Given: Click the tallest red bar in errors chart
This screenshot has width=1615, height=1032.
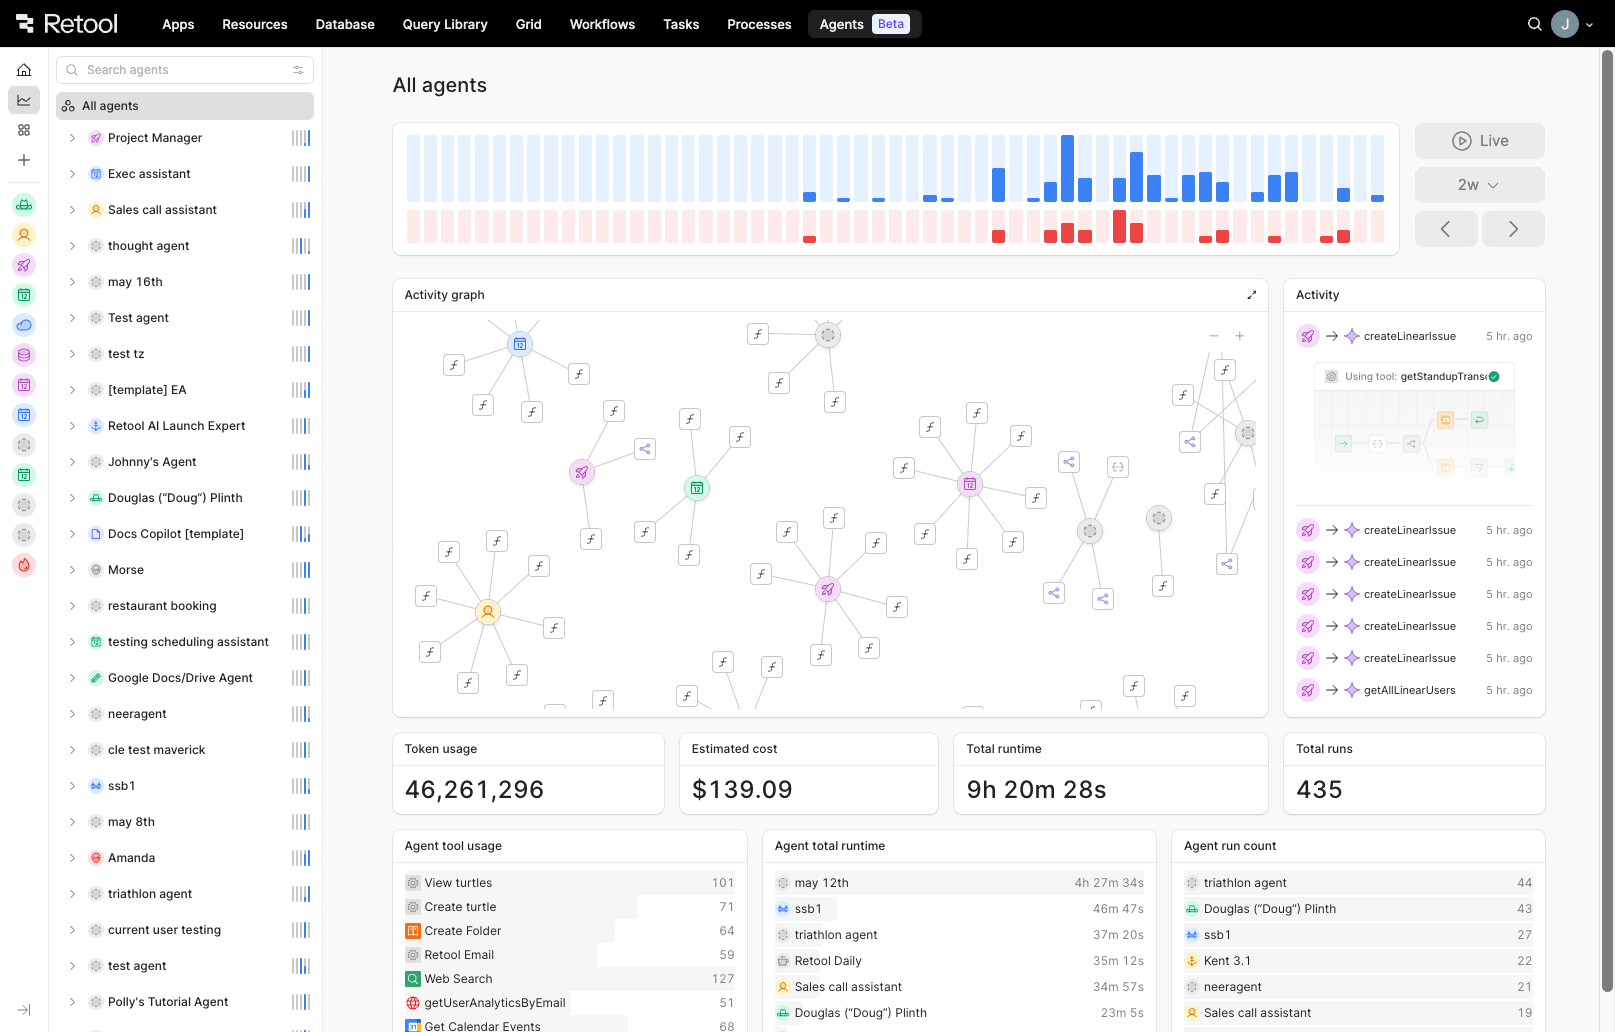Looking at the screenshot, I should click(1119, 226).
